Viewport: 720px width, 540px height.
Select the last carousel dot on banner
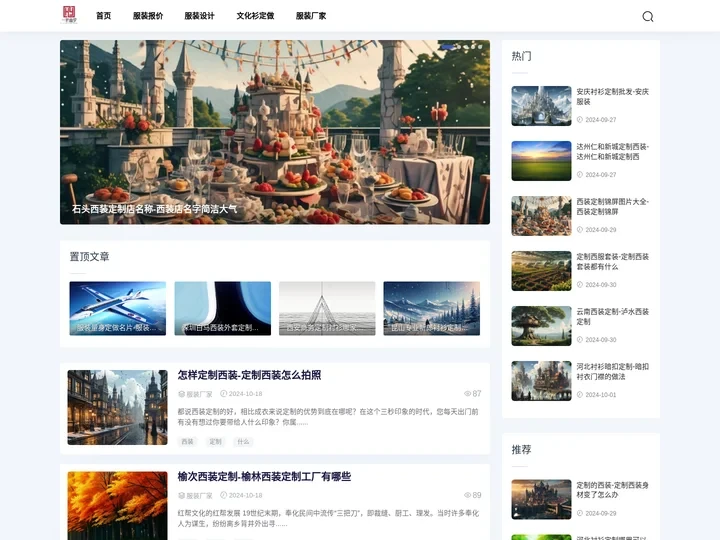pyautogui.click(x=480, y=46)
